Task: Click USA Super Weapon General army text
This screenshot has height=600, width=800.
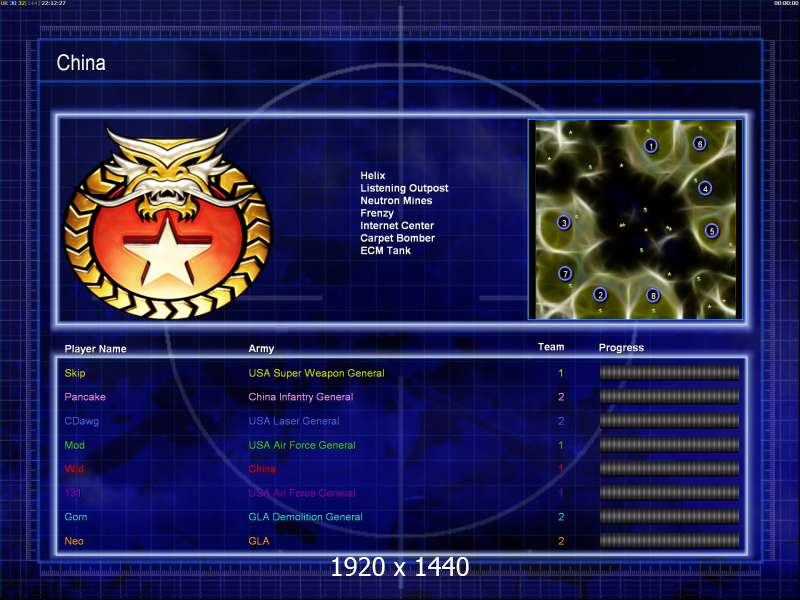Action: point(316,373)
